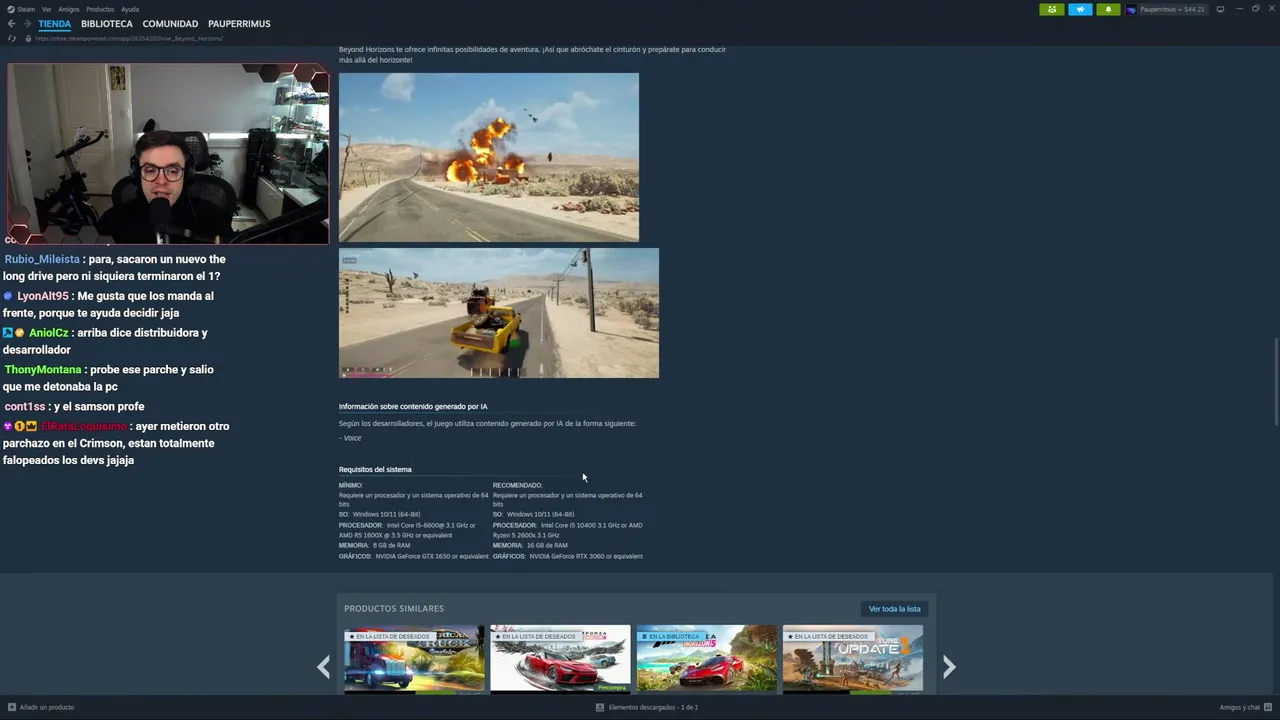This screenshot has height=720, width=1280.
Task: Open the Productos menu
Action: (100, 9)
